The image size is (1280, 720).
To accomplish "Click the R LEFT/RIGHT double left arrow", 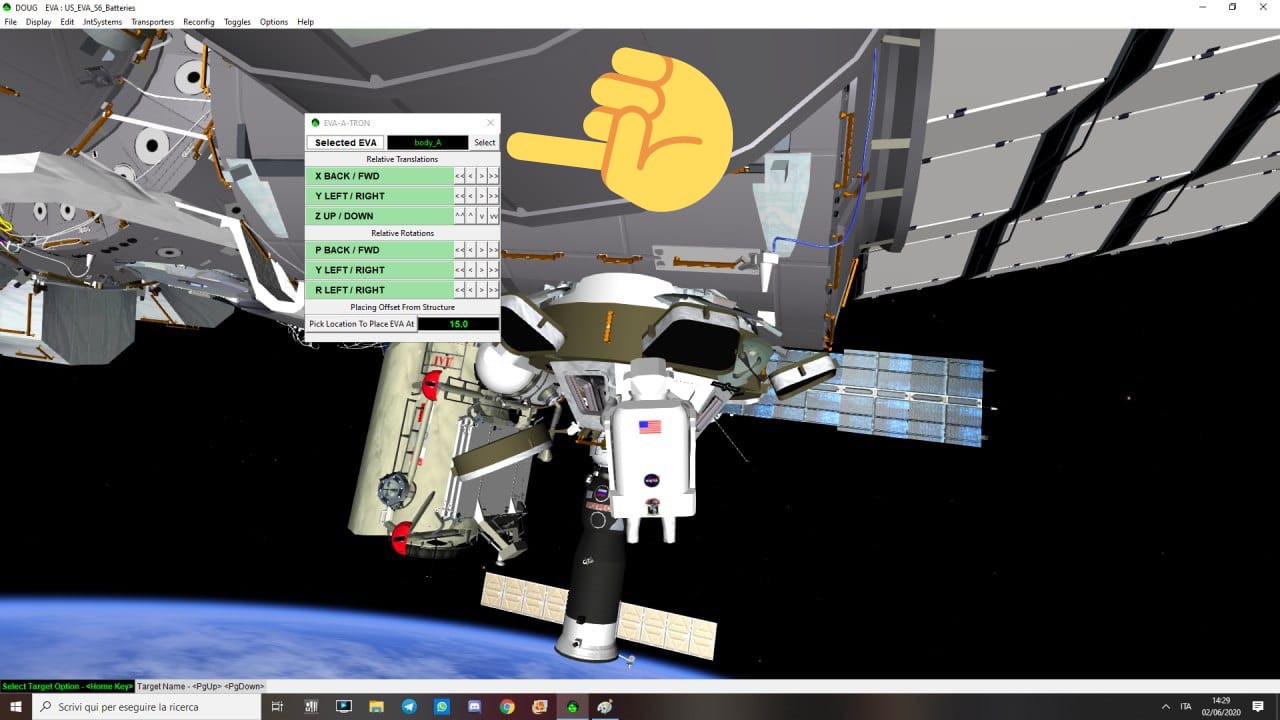I will (x=459, y=290).
